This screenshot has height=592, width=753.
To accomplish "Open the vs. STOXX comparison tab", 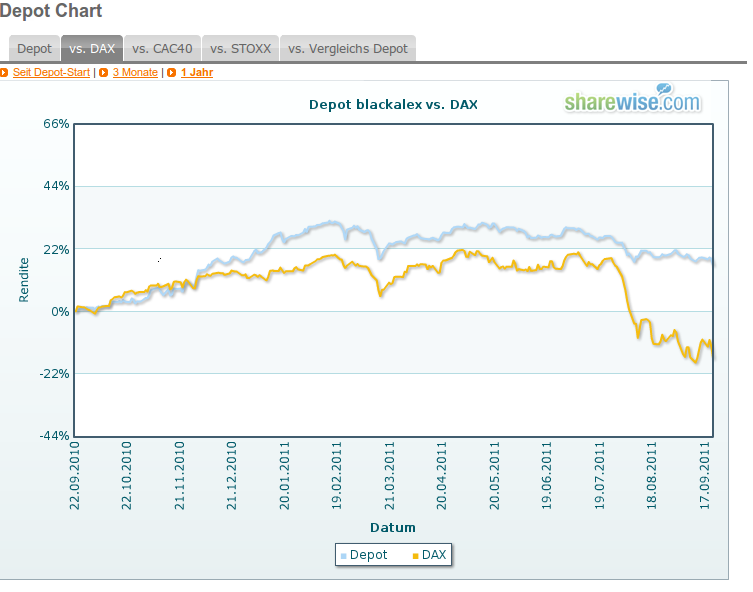I will click(x=240, y=48).
